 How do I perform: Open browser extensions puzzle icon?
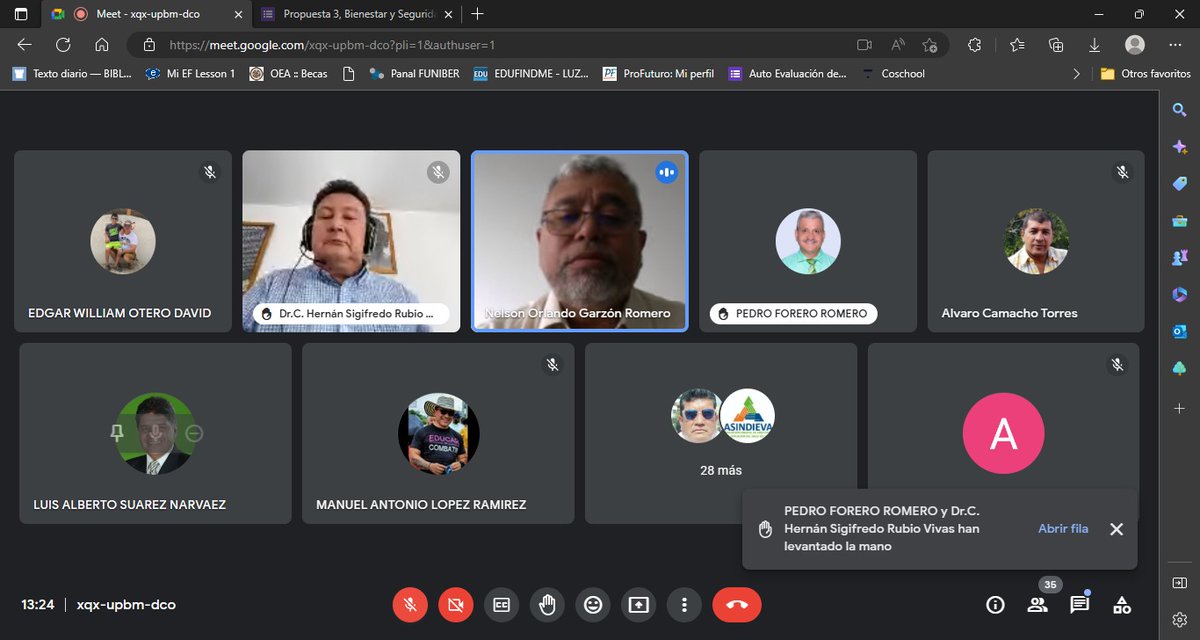click(975, 45)
